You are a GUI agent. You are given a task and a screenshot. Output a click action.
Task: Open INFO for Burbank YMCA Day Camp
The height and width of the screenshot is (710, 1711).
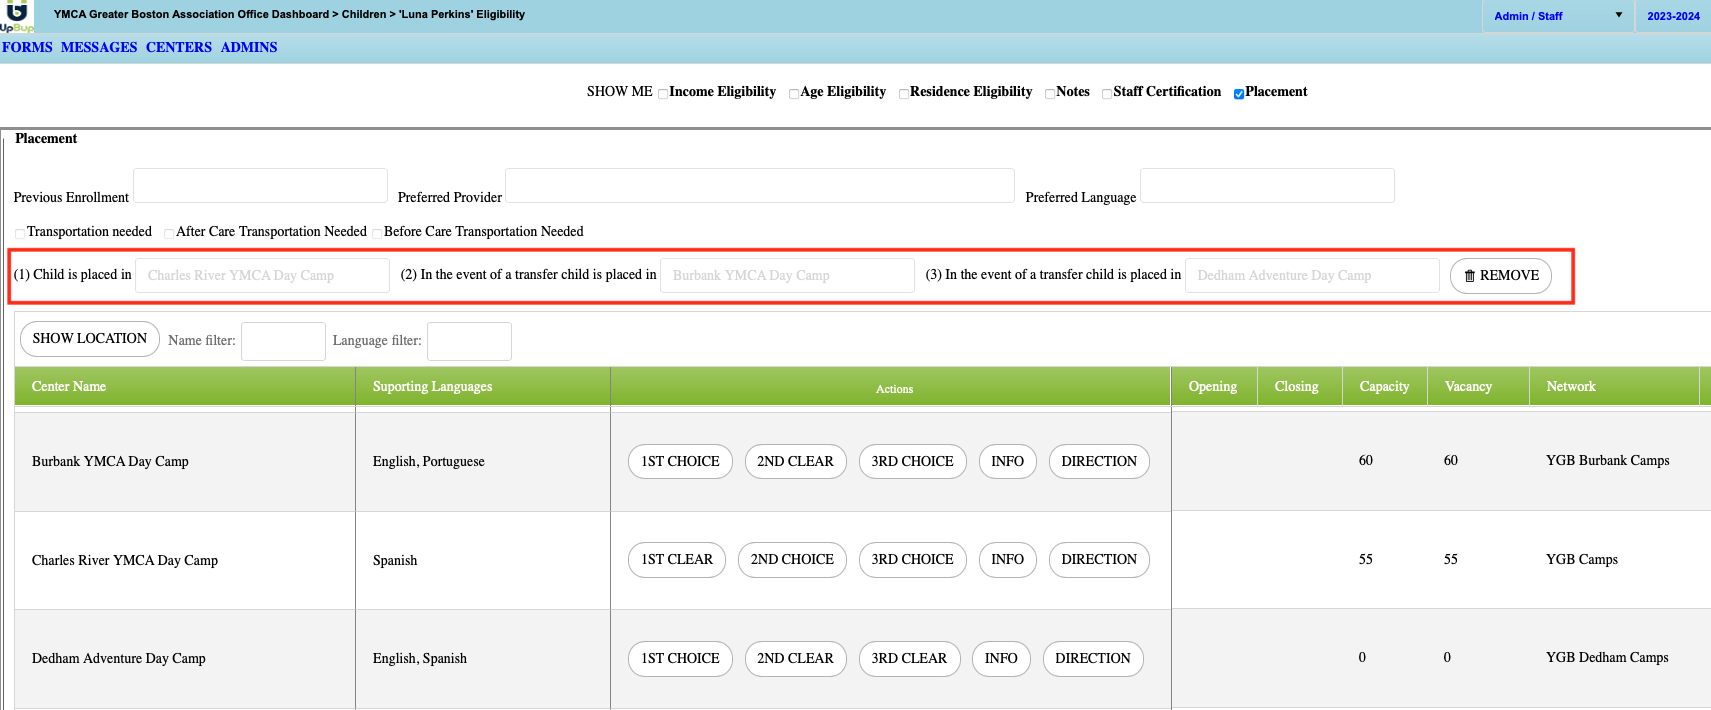(1007, 461)
